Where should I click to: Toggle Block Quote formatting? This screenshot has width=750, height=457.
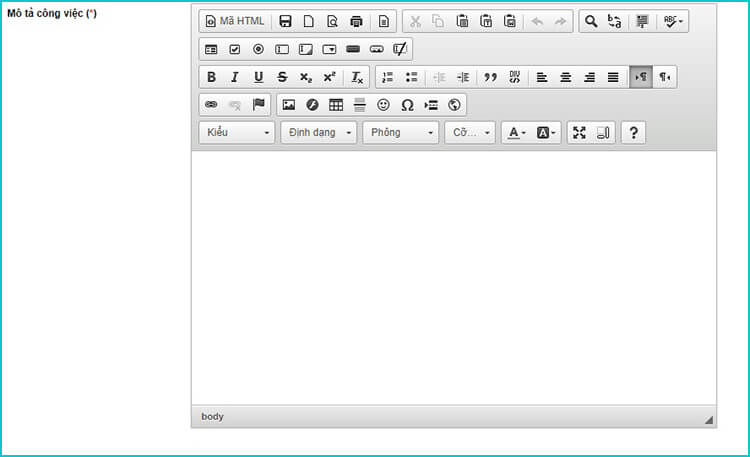click(x=490, y=77)
